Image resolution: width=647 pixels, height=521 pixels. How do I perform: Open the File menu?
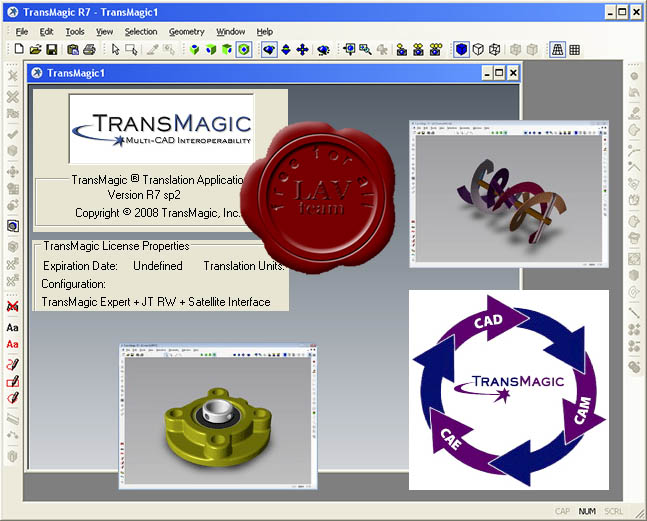21,32
